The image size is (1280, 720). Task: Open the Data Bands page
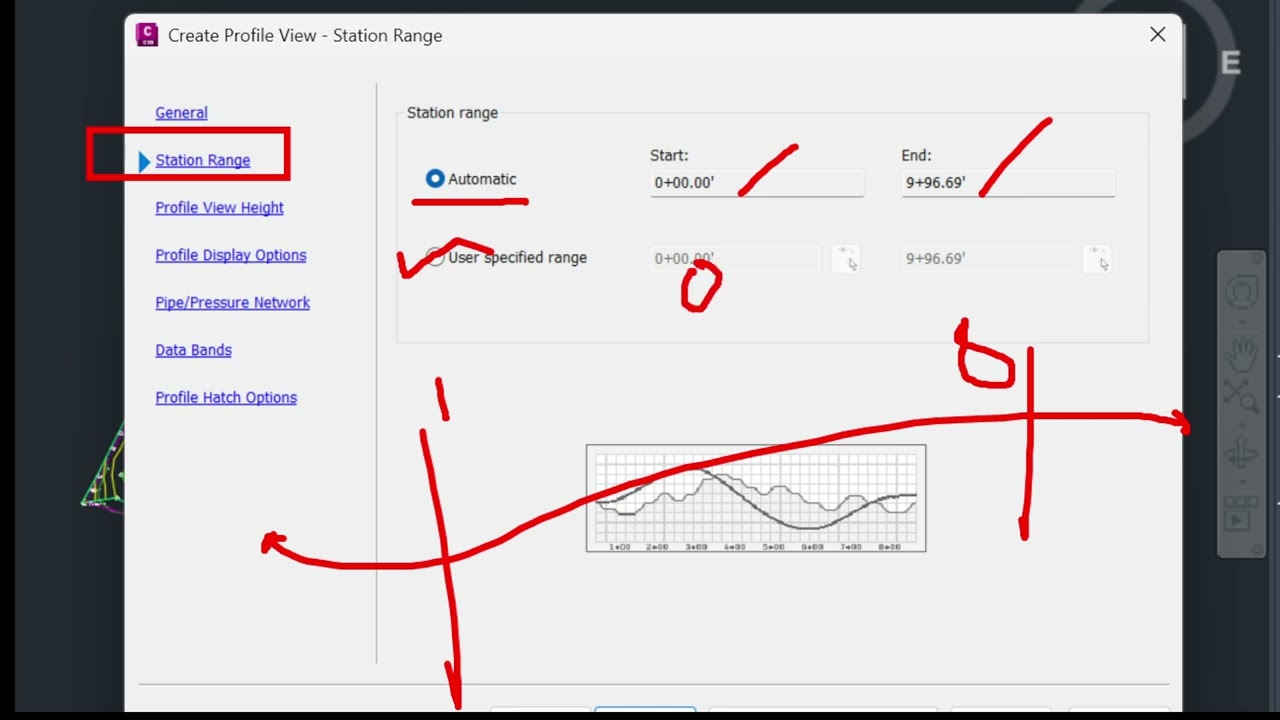(193, 350)
